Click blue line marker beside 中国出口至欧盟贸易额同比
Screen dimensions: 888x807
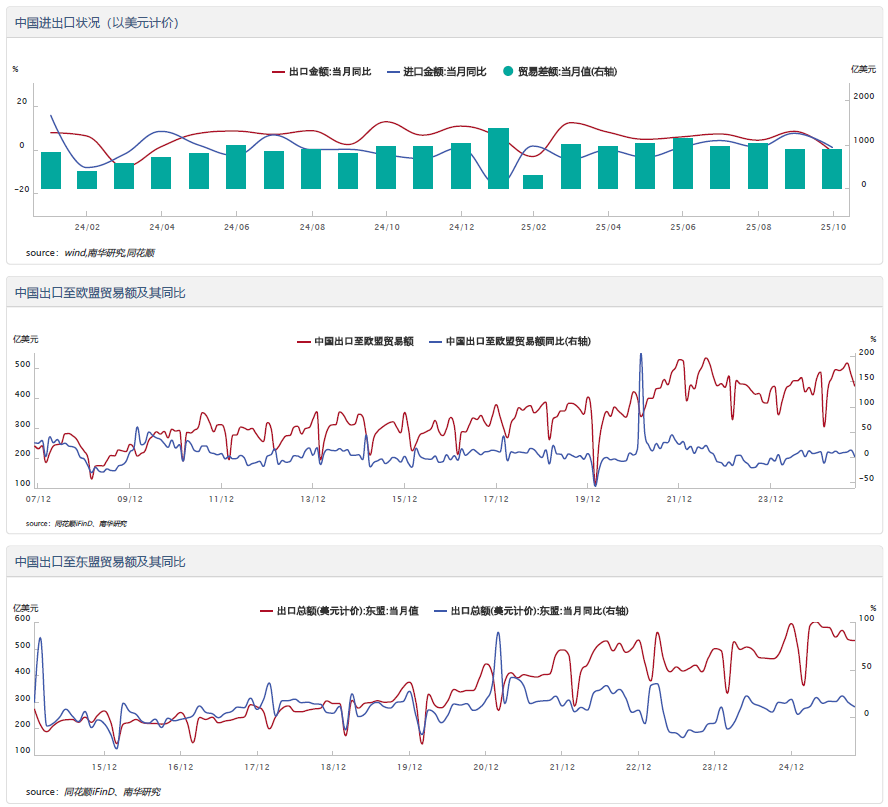tap(435, 342)
